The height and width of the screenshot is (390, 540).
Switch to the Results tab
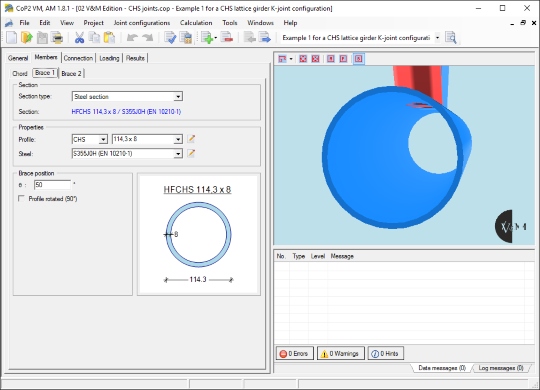pyautogui.click(x=135, y=58)
